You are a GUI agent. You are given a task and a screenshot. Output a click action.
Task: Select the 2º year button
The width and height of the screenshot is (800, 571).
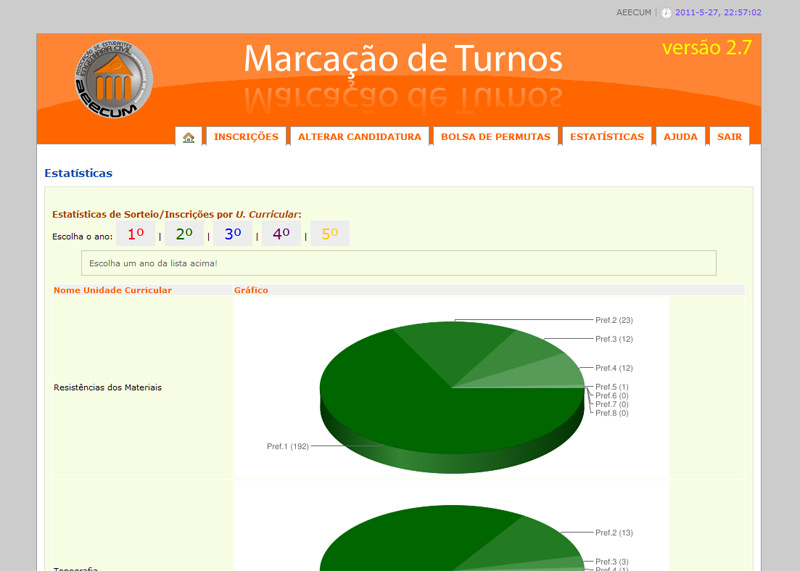coord(184,234)
